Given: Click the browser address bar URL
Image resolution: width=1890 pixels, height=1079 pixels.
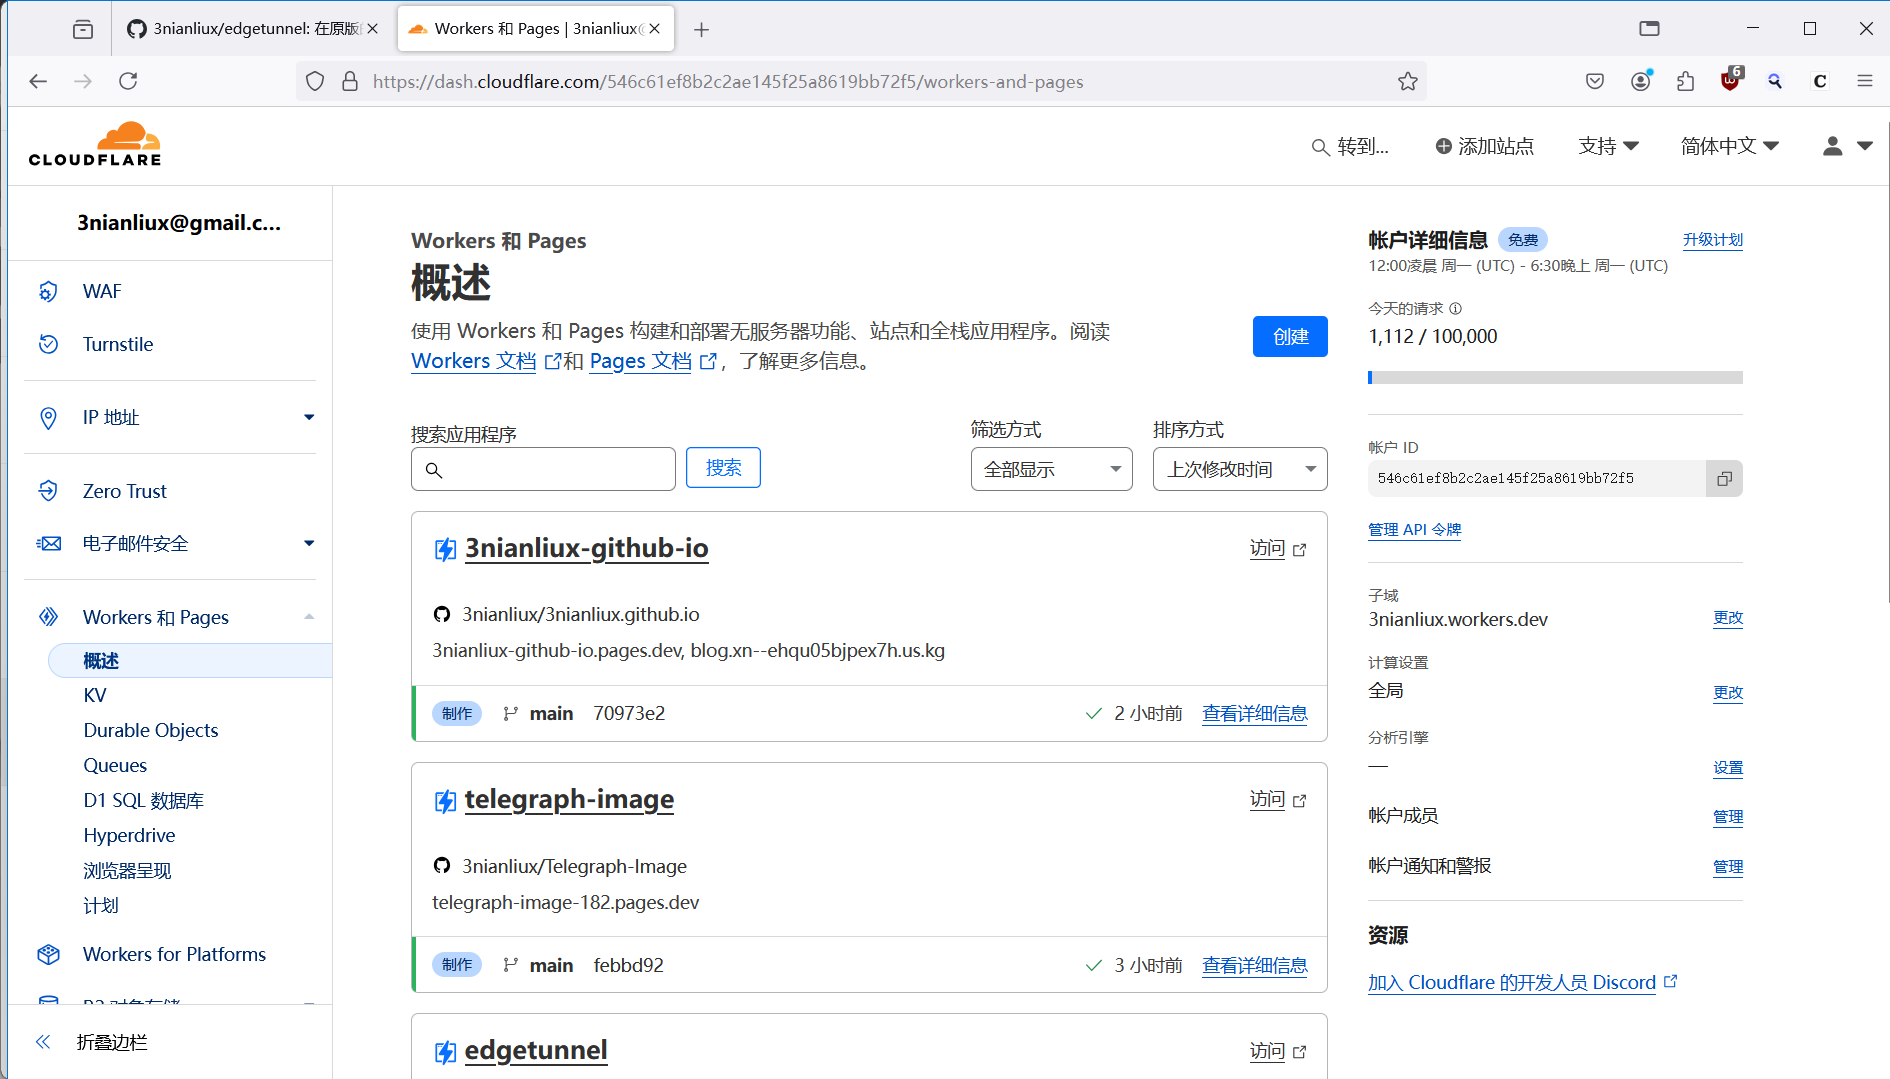Looking at the screenshot, I should tap(728, 82).
